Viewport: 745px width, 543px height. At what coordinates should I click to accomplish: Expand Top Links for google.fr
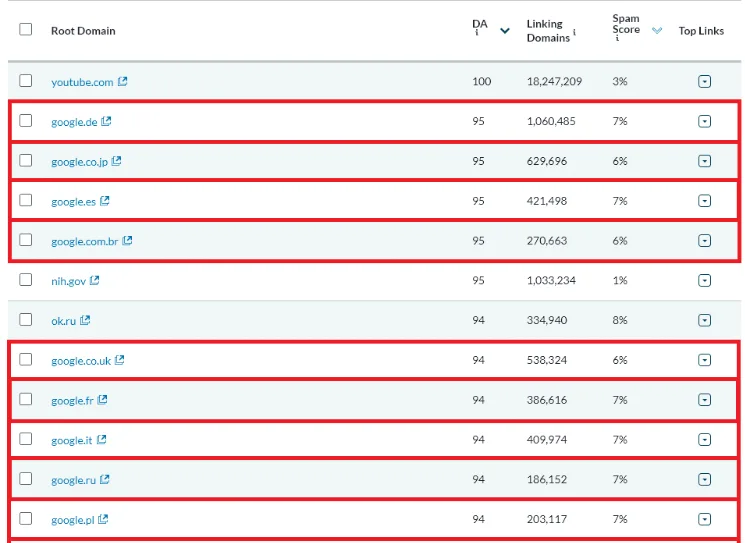pos(705,400)
